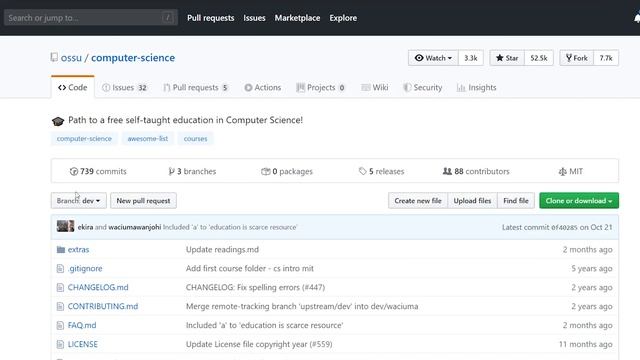
Task: Open the Projects tab
Action: 321,87
